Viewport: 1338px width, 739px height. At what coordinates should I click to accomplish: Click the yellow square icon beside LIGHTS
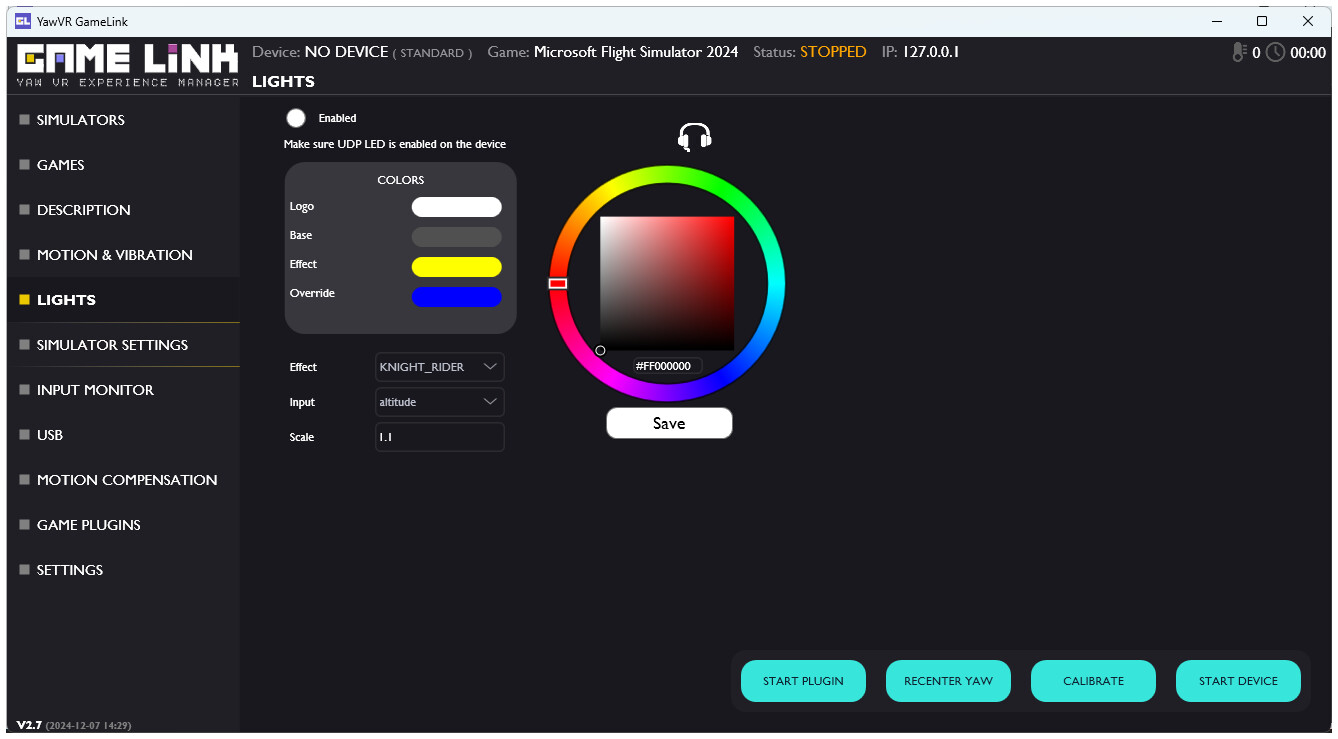[23, 299]
